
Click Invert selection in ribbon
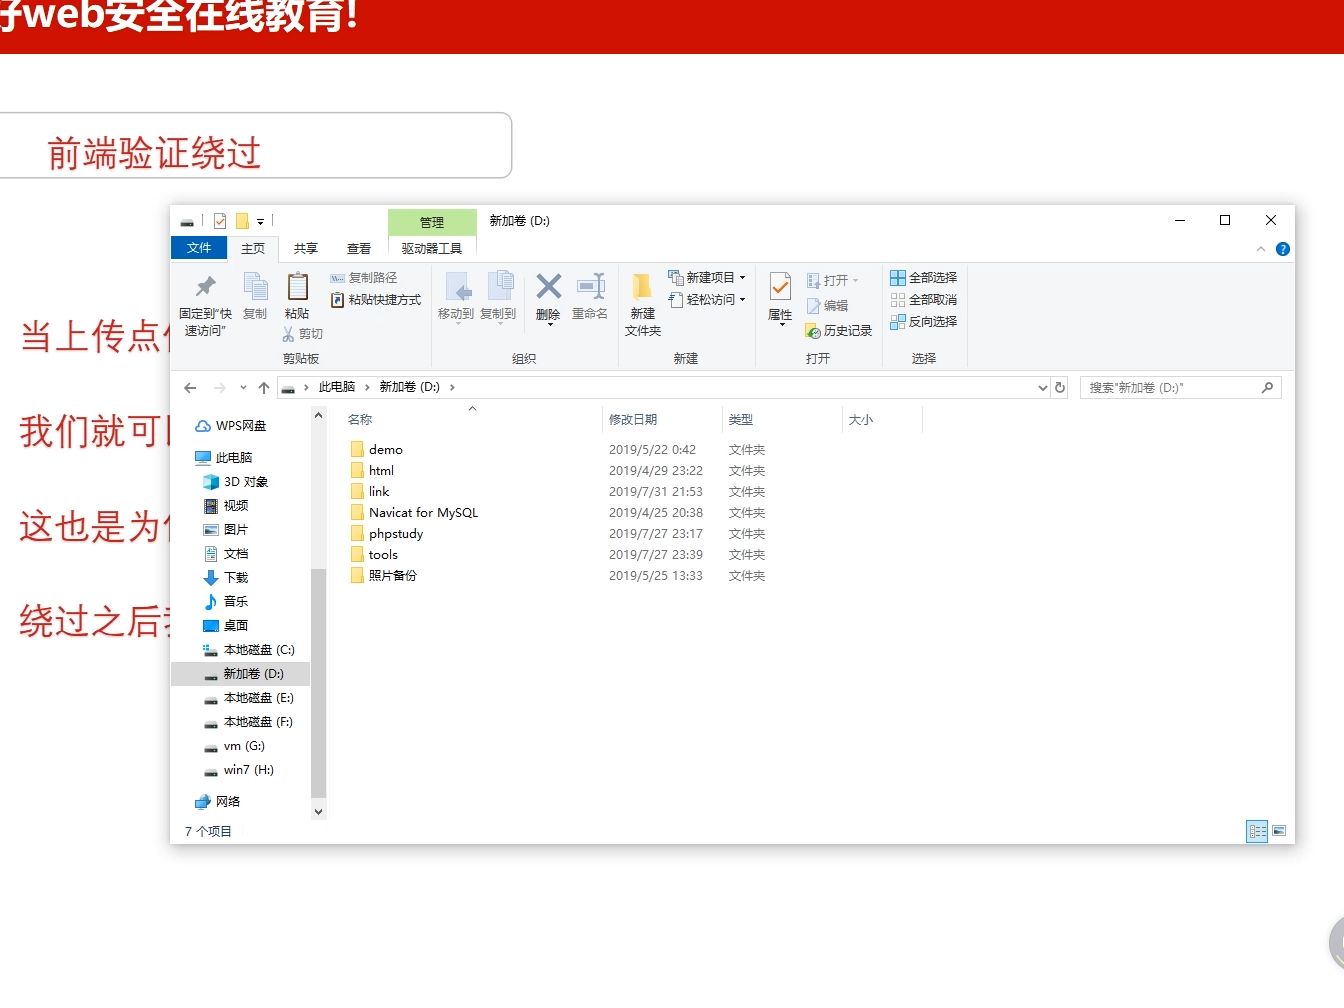pos(923,322)
